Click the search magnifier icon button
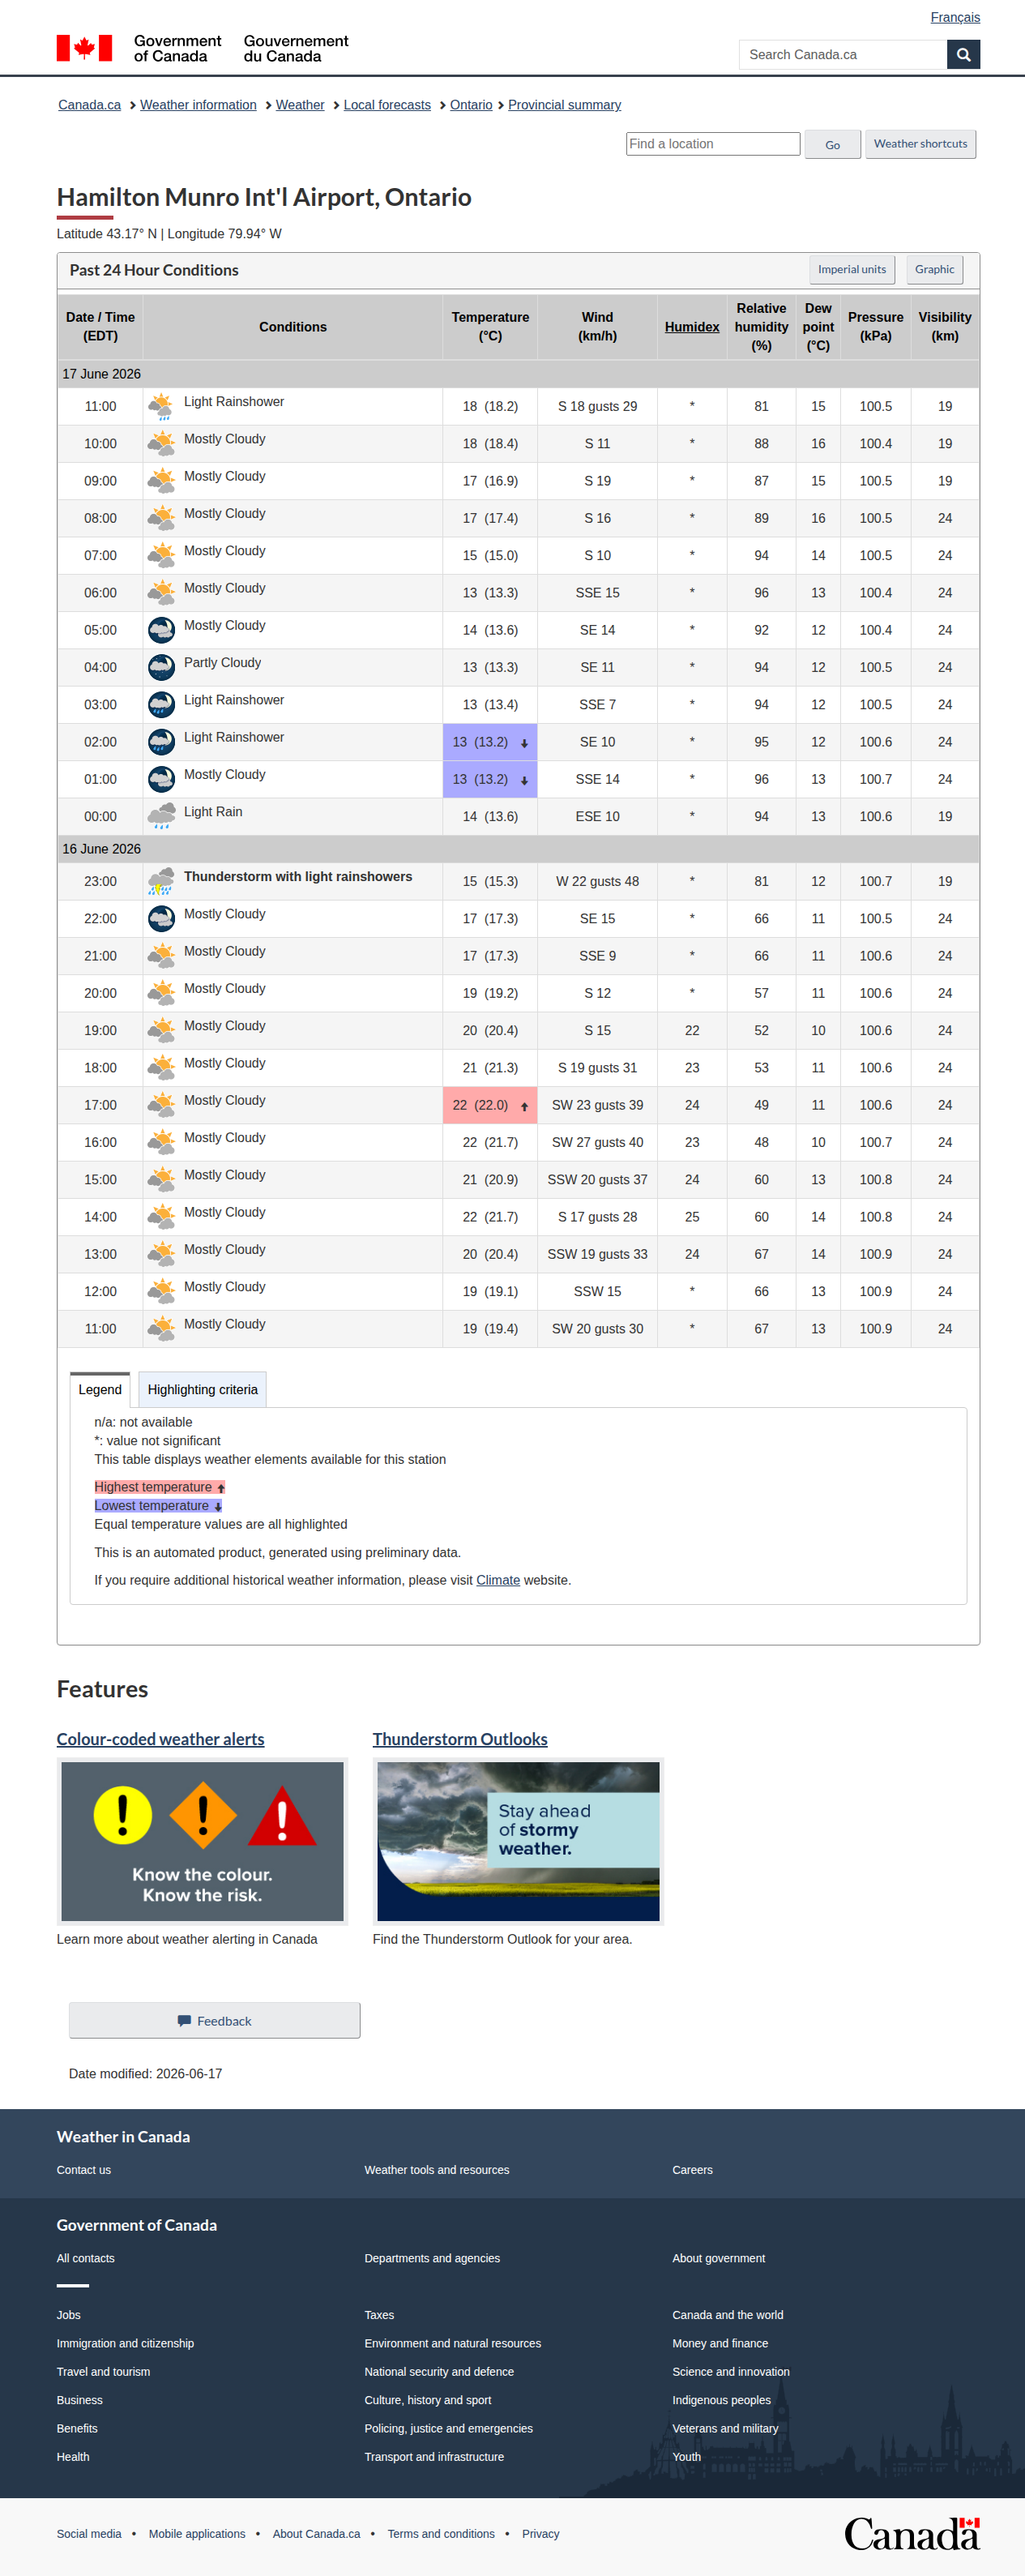The width and height of the screenshot is (1025, 2576). tap(963, 55)
